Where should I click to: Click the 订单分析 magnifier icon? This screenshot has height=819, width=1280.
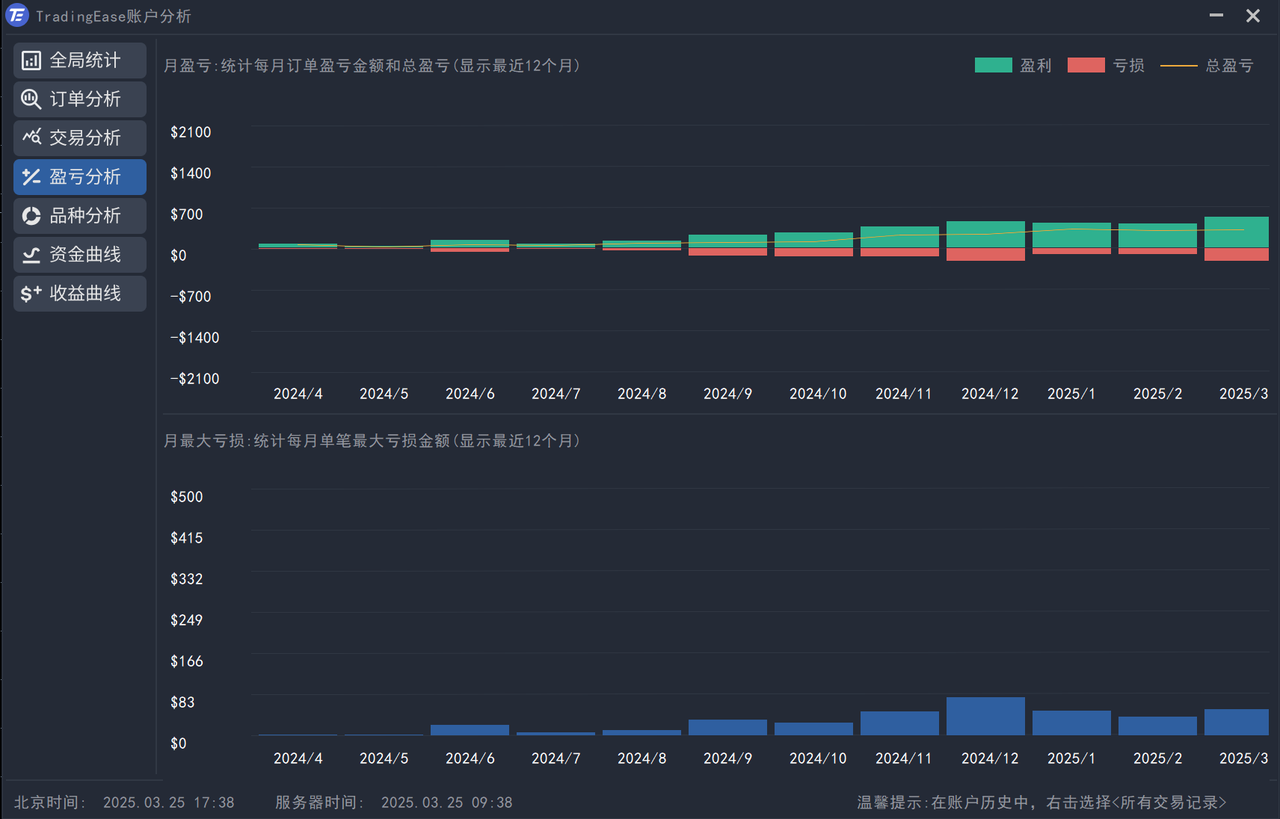click(x=32, y=100)
